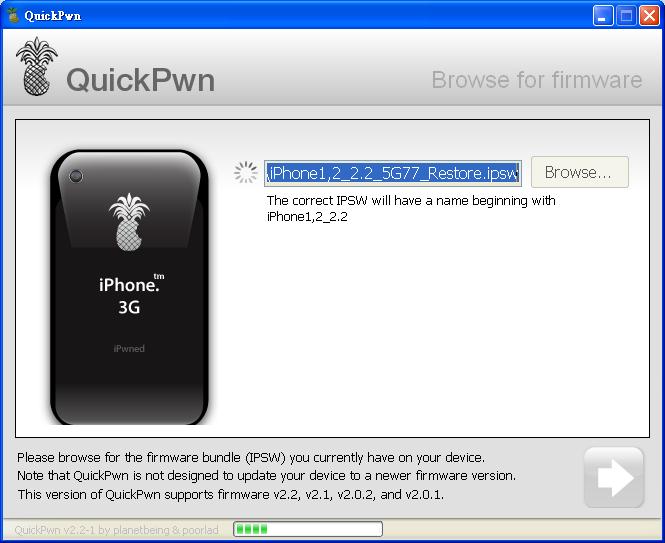Click the iPhone 3G device image
665x543 pixels.
click(129, 290)
